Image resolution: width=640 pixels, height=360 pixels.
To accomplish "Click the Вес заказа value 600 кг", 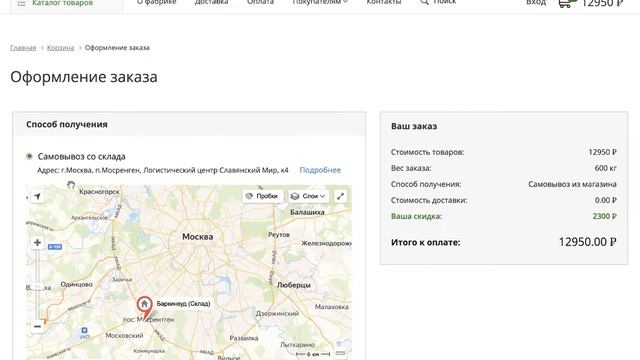I will point(606,168).
